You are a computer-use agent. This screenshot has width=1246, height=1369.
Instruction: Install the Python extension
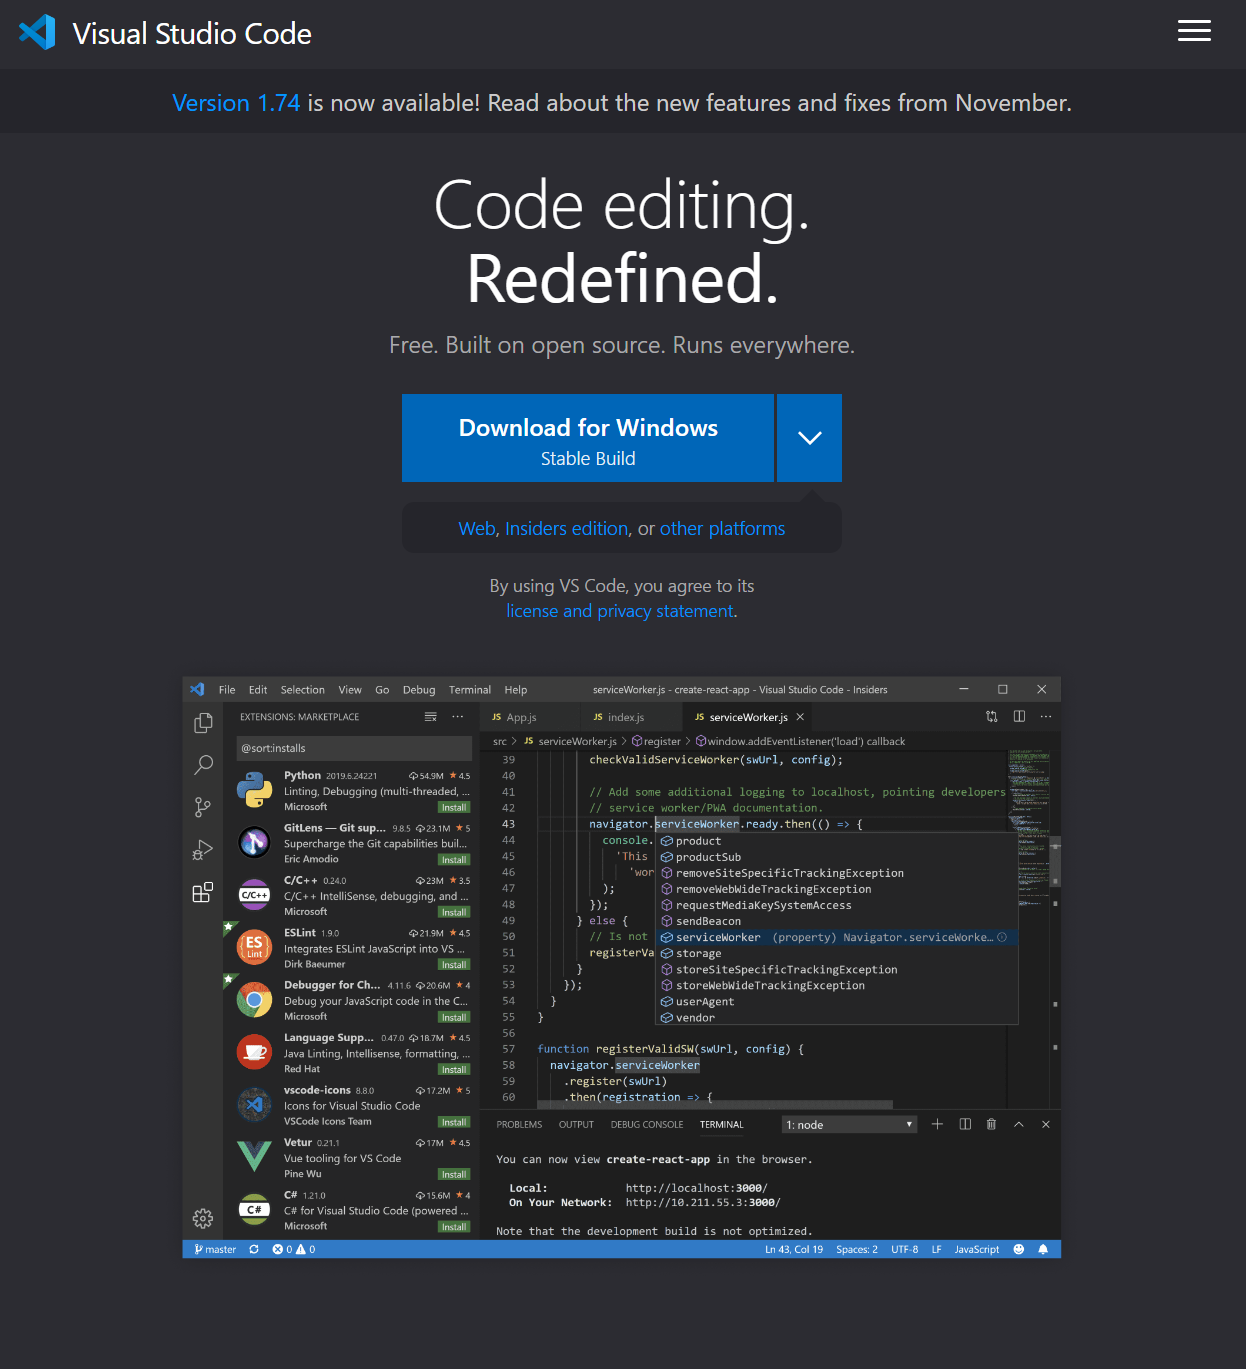point(454,807)
